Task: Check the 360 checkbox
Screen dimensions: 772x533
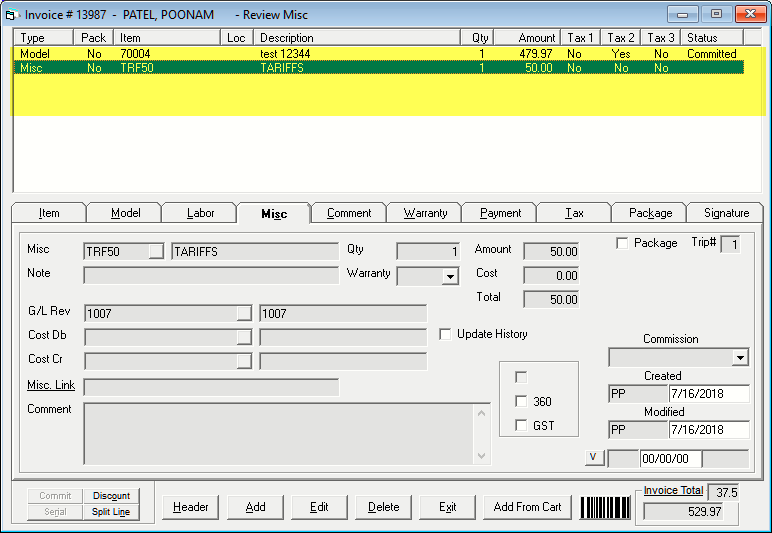Action: [x=521, y=402]
